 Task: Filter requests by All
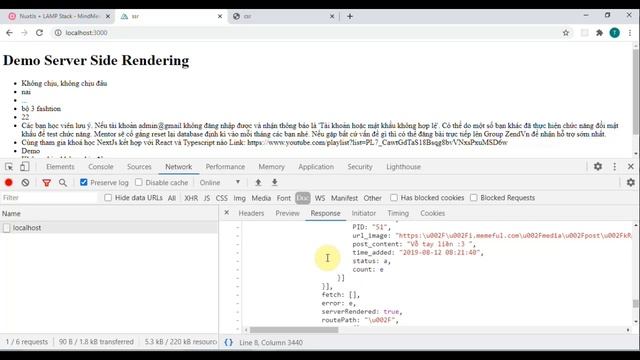(172, 198)
